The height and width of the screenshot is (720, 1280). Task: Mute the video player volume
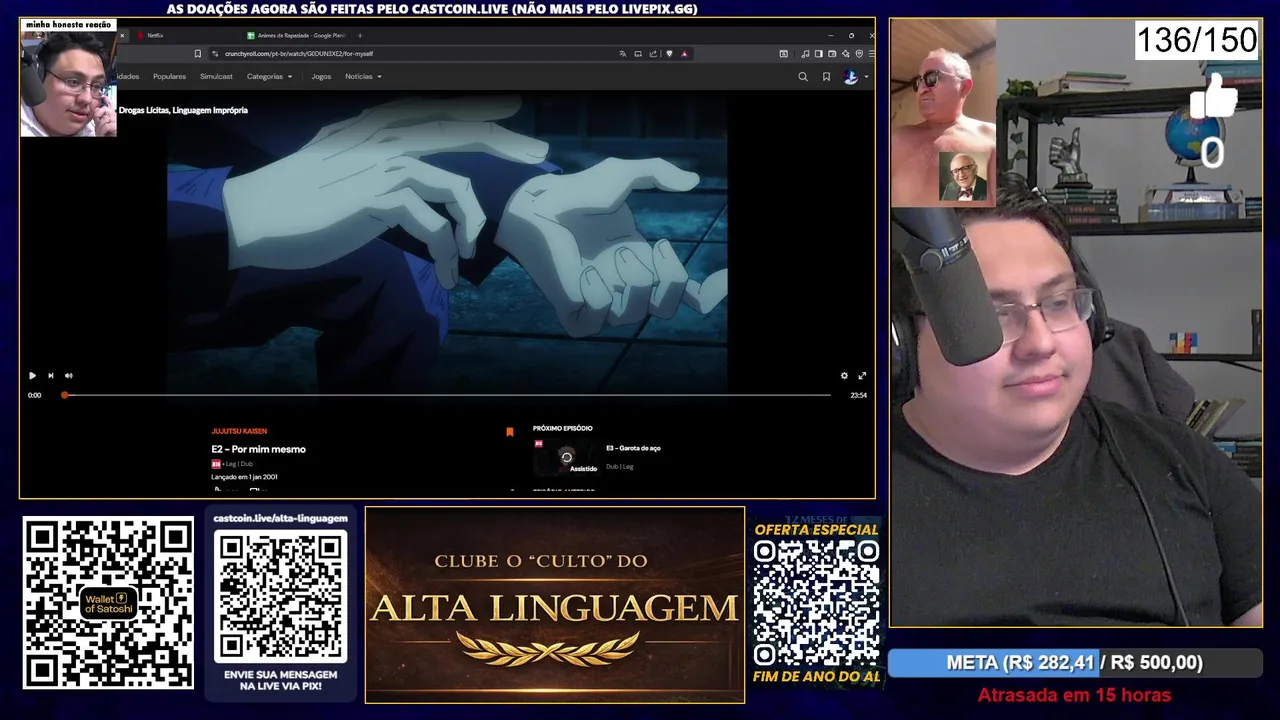tap(68, 376)
